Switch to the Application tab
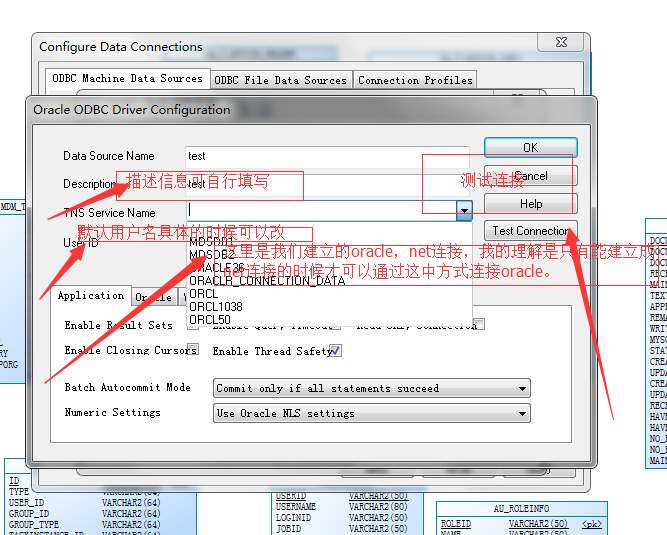Image resolution: width=667 pixels, height=535 pixels. 91,296
